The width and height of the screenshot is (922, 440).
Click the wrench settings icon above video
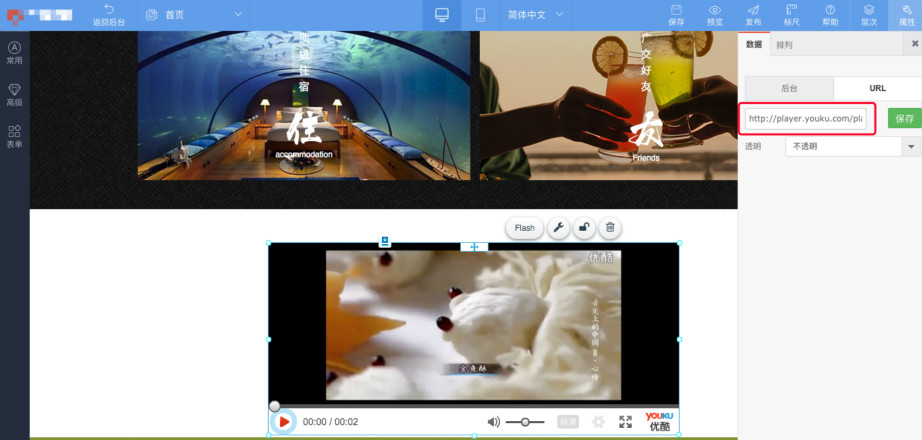[x=558, y=228]
